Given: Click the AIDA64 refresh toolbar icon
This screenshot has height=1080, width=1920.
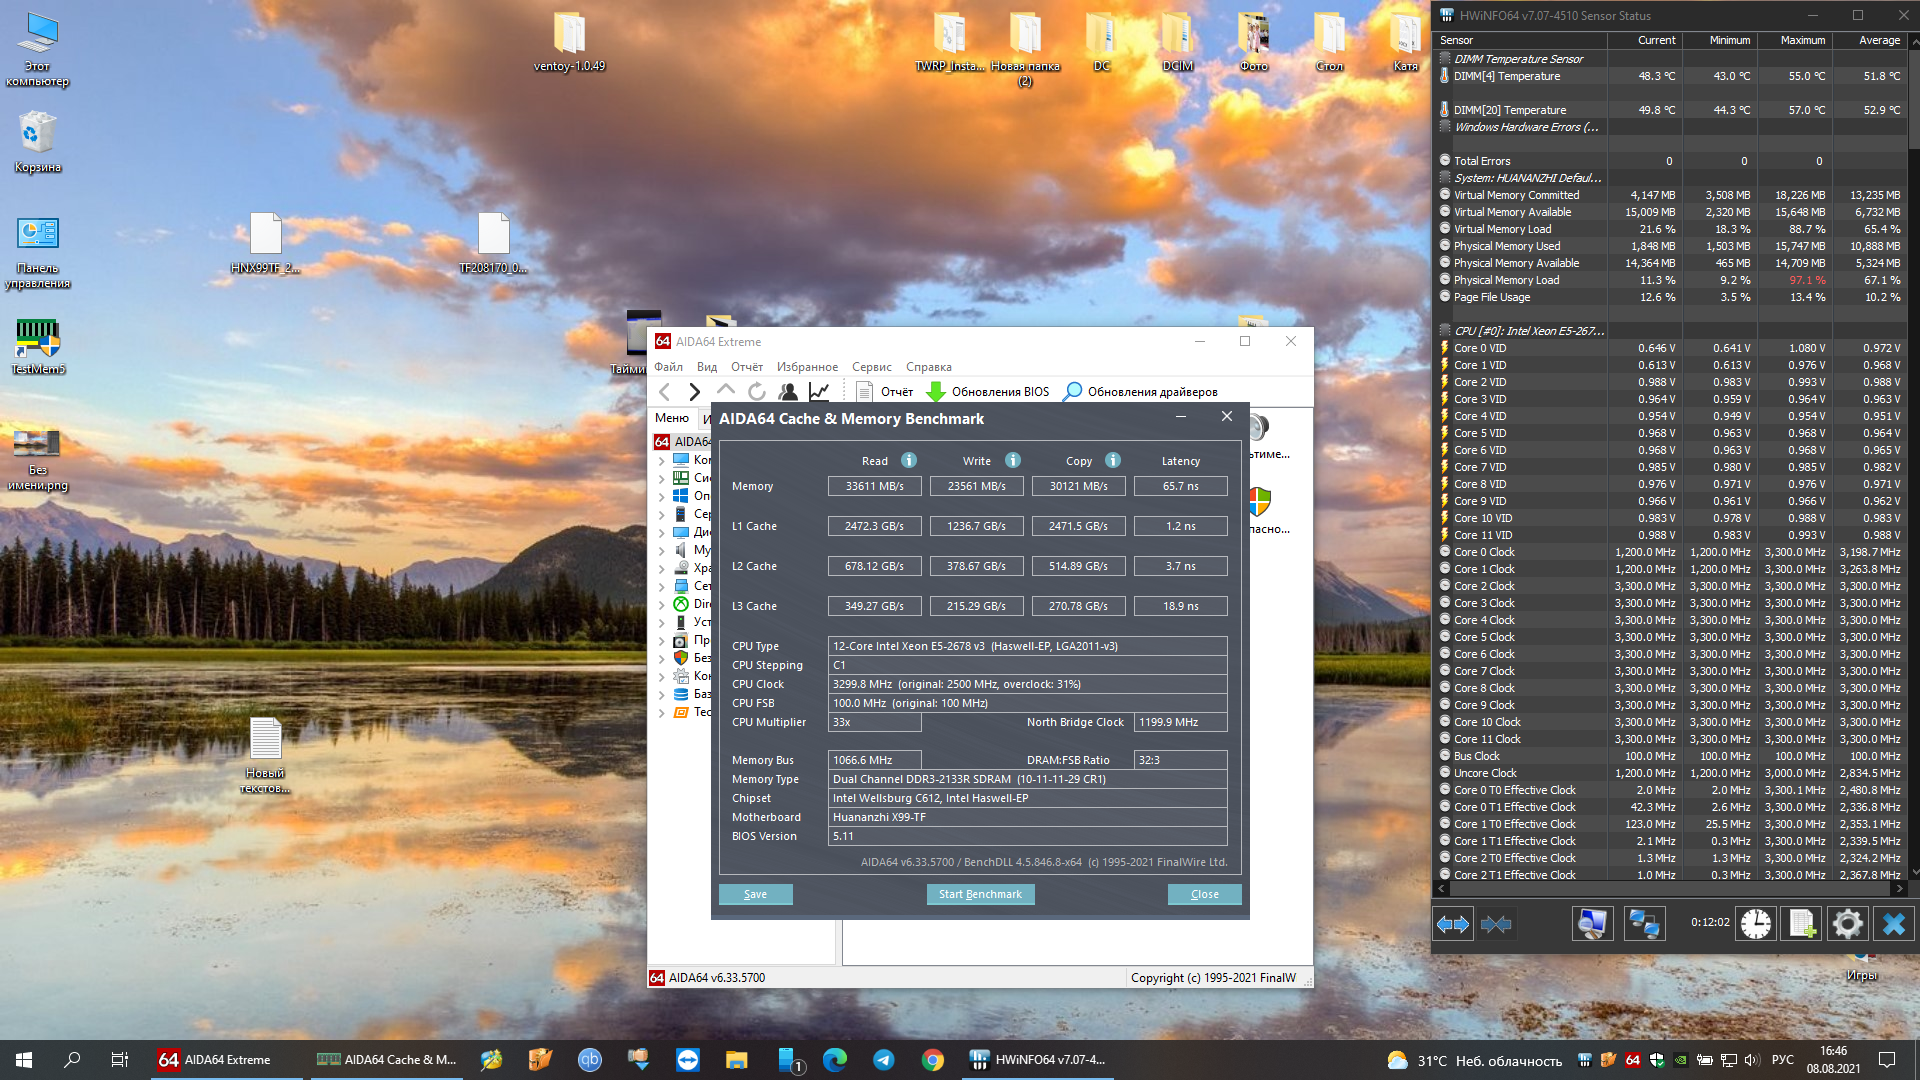Looking at the screenshot, I should click(757, 392).
